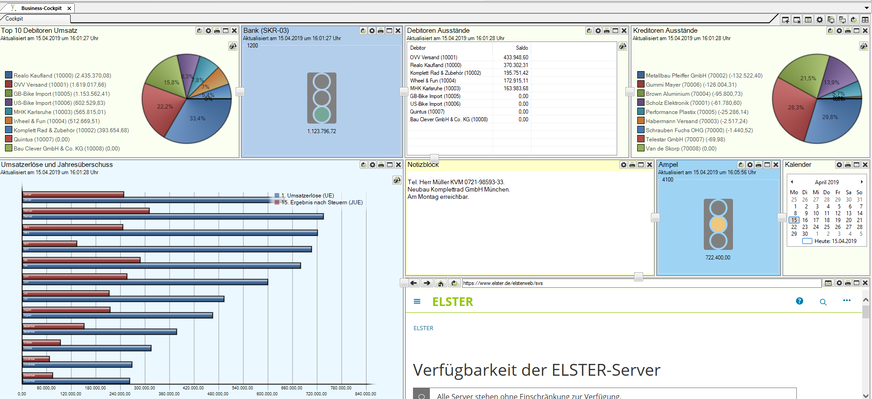Click the green ELSTER logo
The image size is (872, 399).
[x=453, y=302]
